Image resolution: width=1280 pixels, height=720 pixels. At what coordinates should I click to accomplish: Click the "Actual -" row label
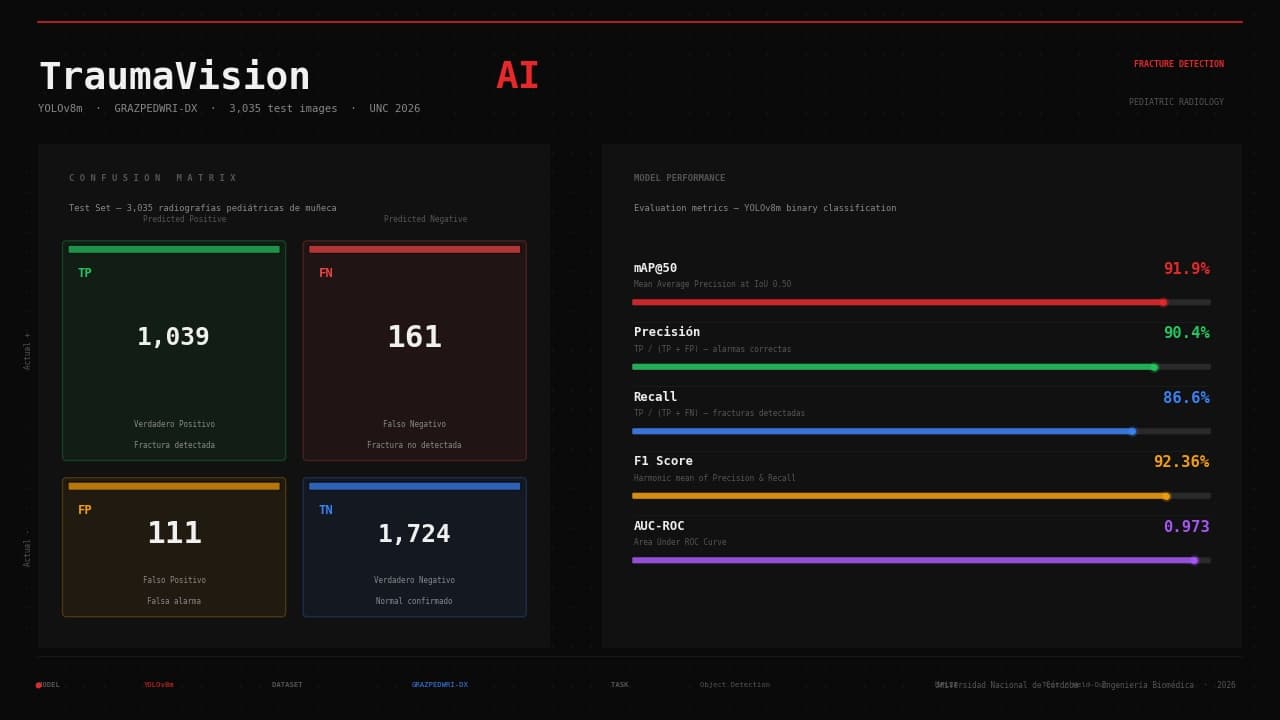(27, 548)
